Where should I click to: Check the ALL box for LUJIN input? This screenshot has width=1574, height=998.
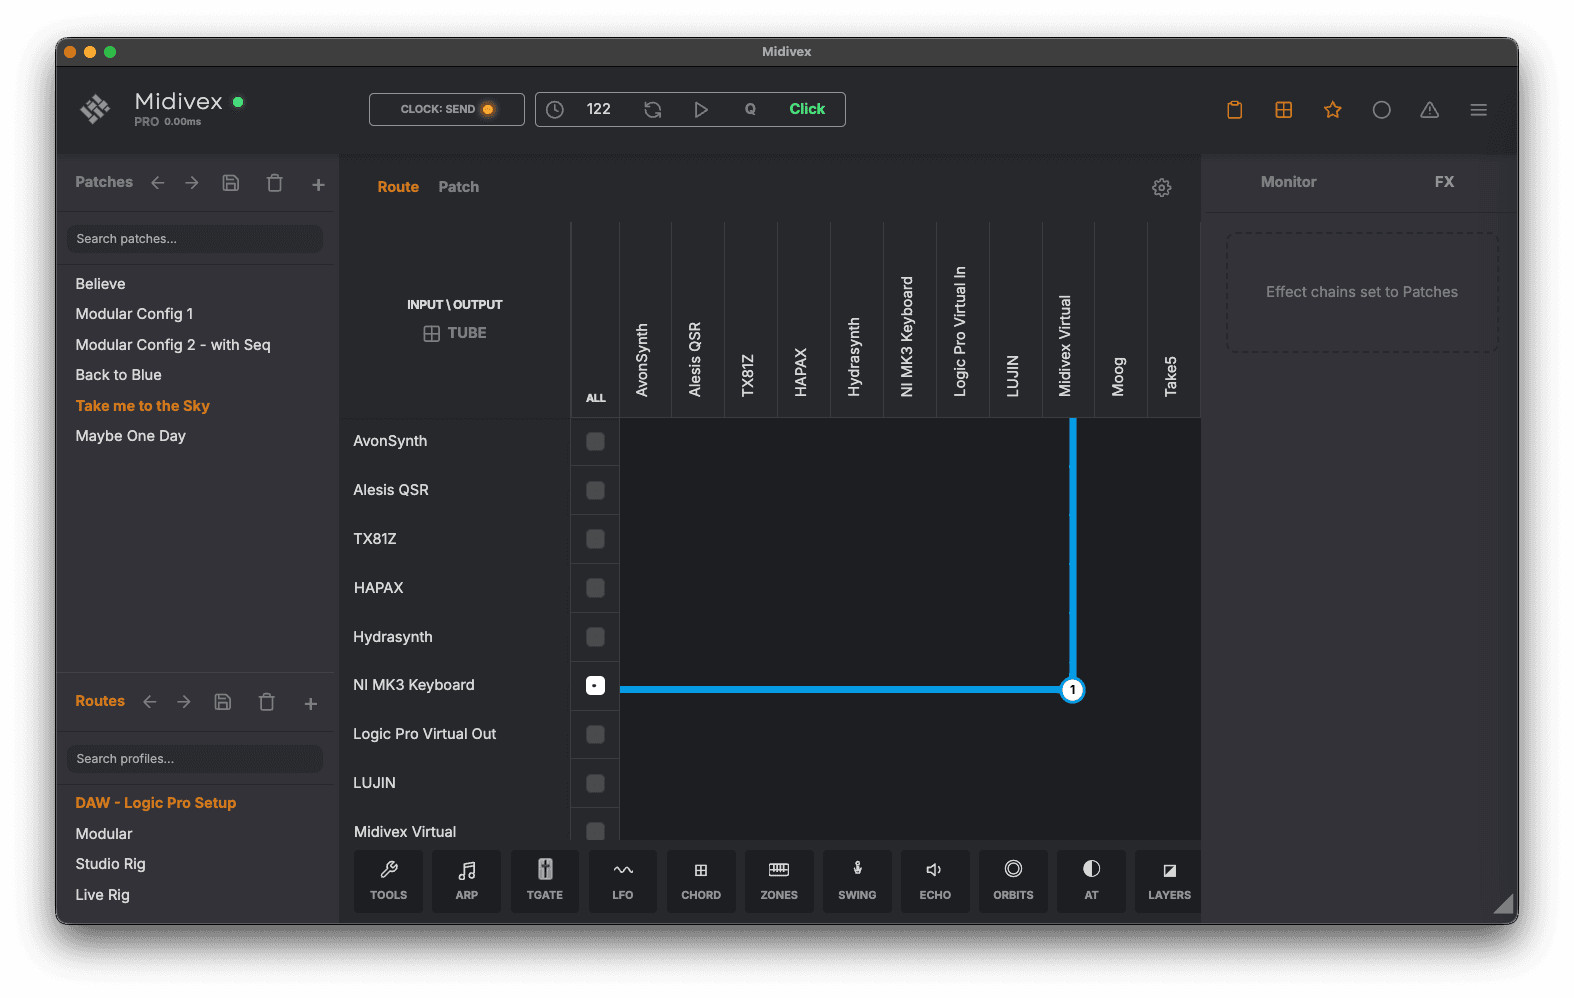point(595,783)
